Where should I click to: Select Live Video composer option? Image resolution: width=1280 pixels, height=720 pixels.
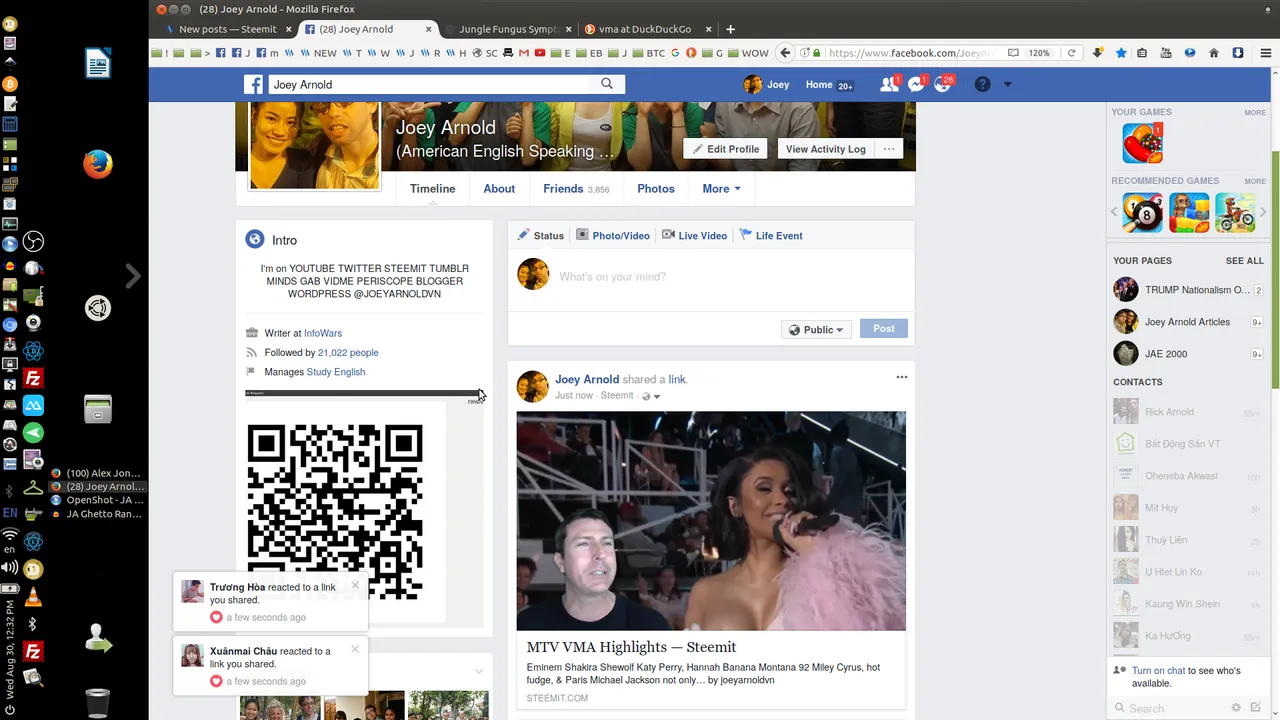pyautogui.click(x=694, y=235)
